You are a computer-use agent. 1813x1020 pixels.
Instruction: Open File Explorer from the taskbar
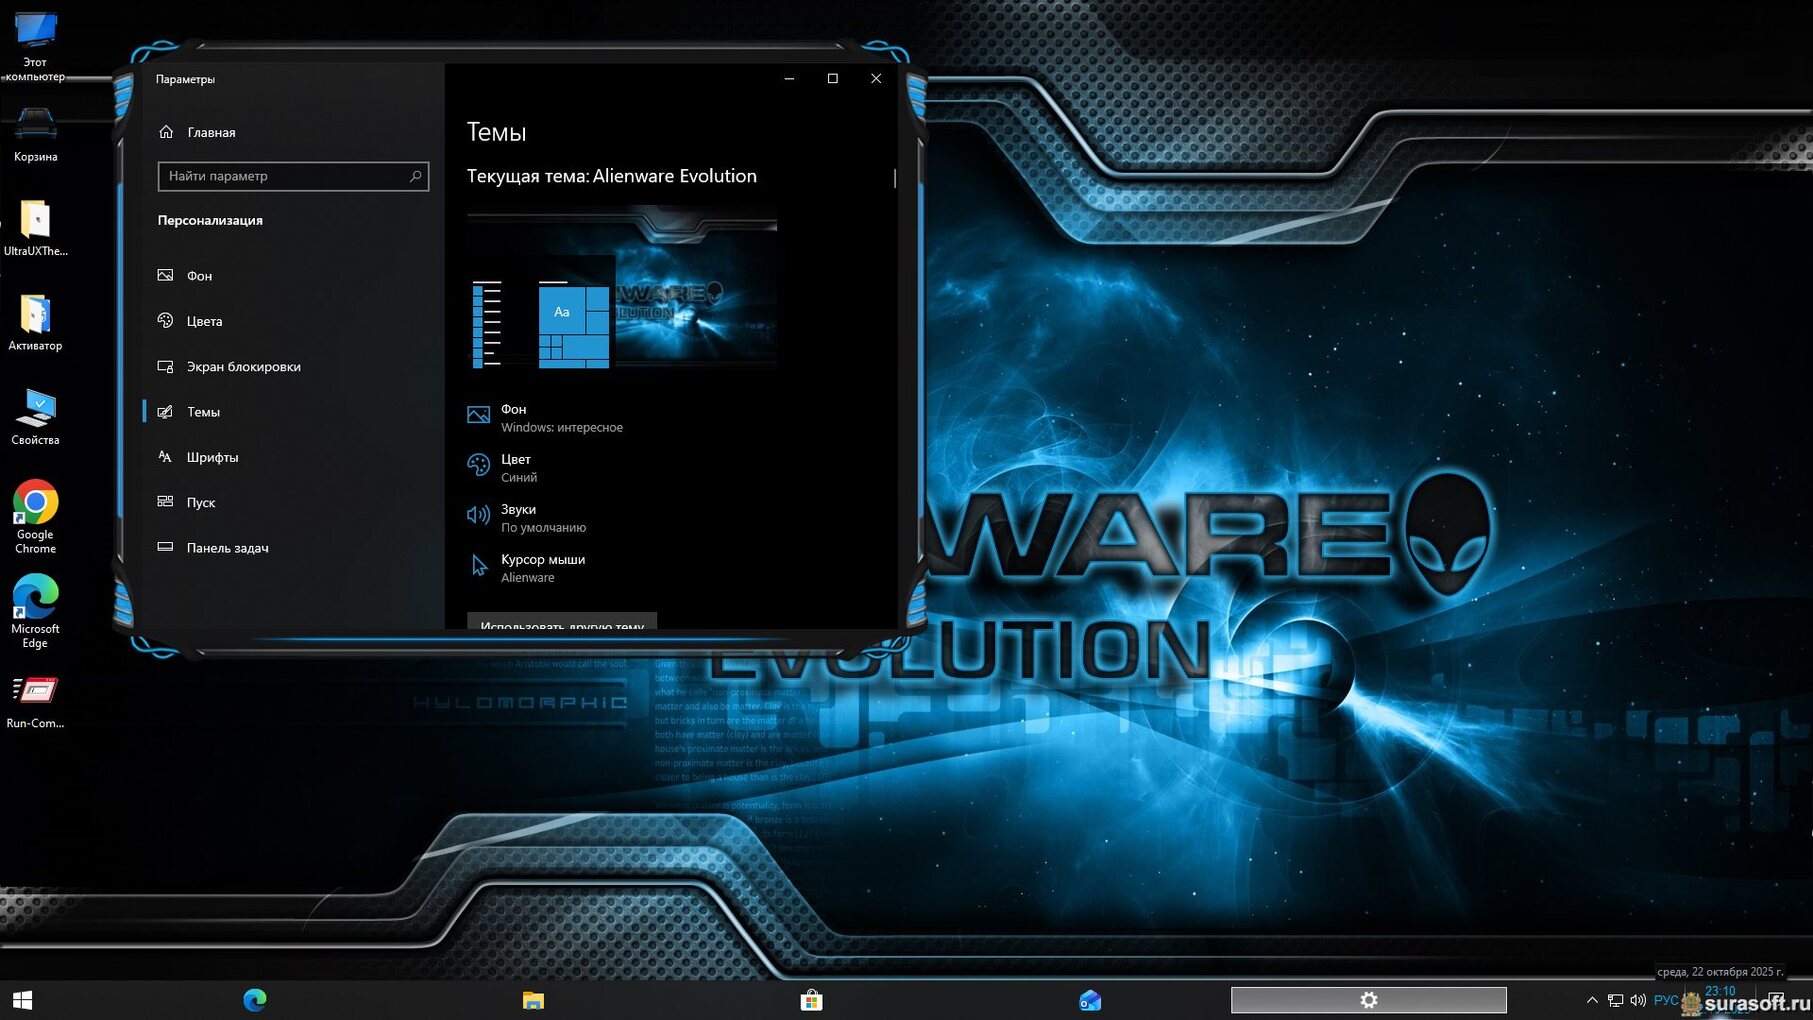coord(533,1000)
